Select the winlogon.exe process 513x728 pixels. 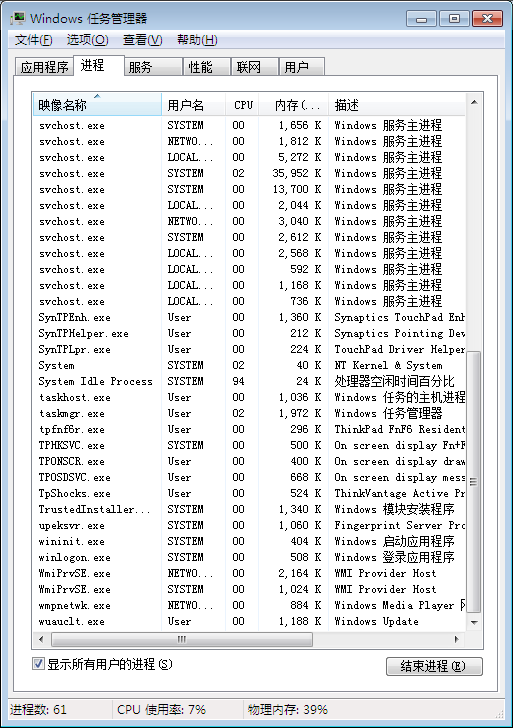[x=249, y=557]
